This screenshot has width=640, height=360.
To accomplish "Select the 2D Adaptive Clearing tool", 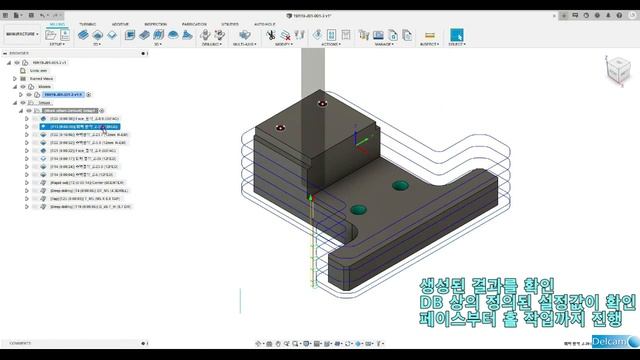I will point(83,35).
